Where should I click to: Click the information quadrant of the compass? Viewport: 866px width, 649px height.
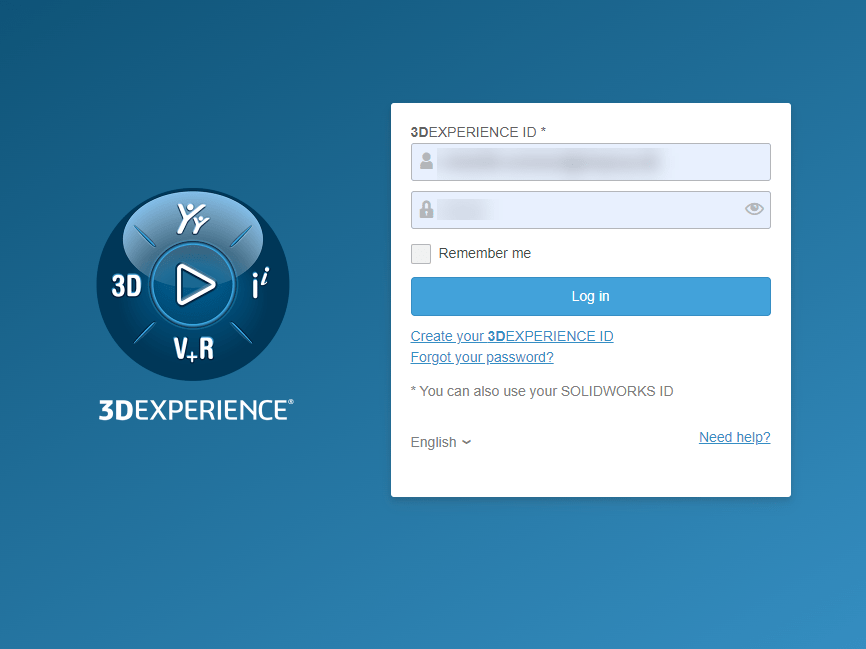[260, 283]
